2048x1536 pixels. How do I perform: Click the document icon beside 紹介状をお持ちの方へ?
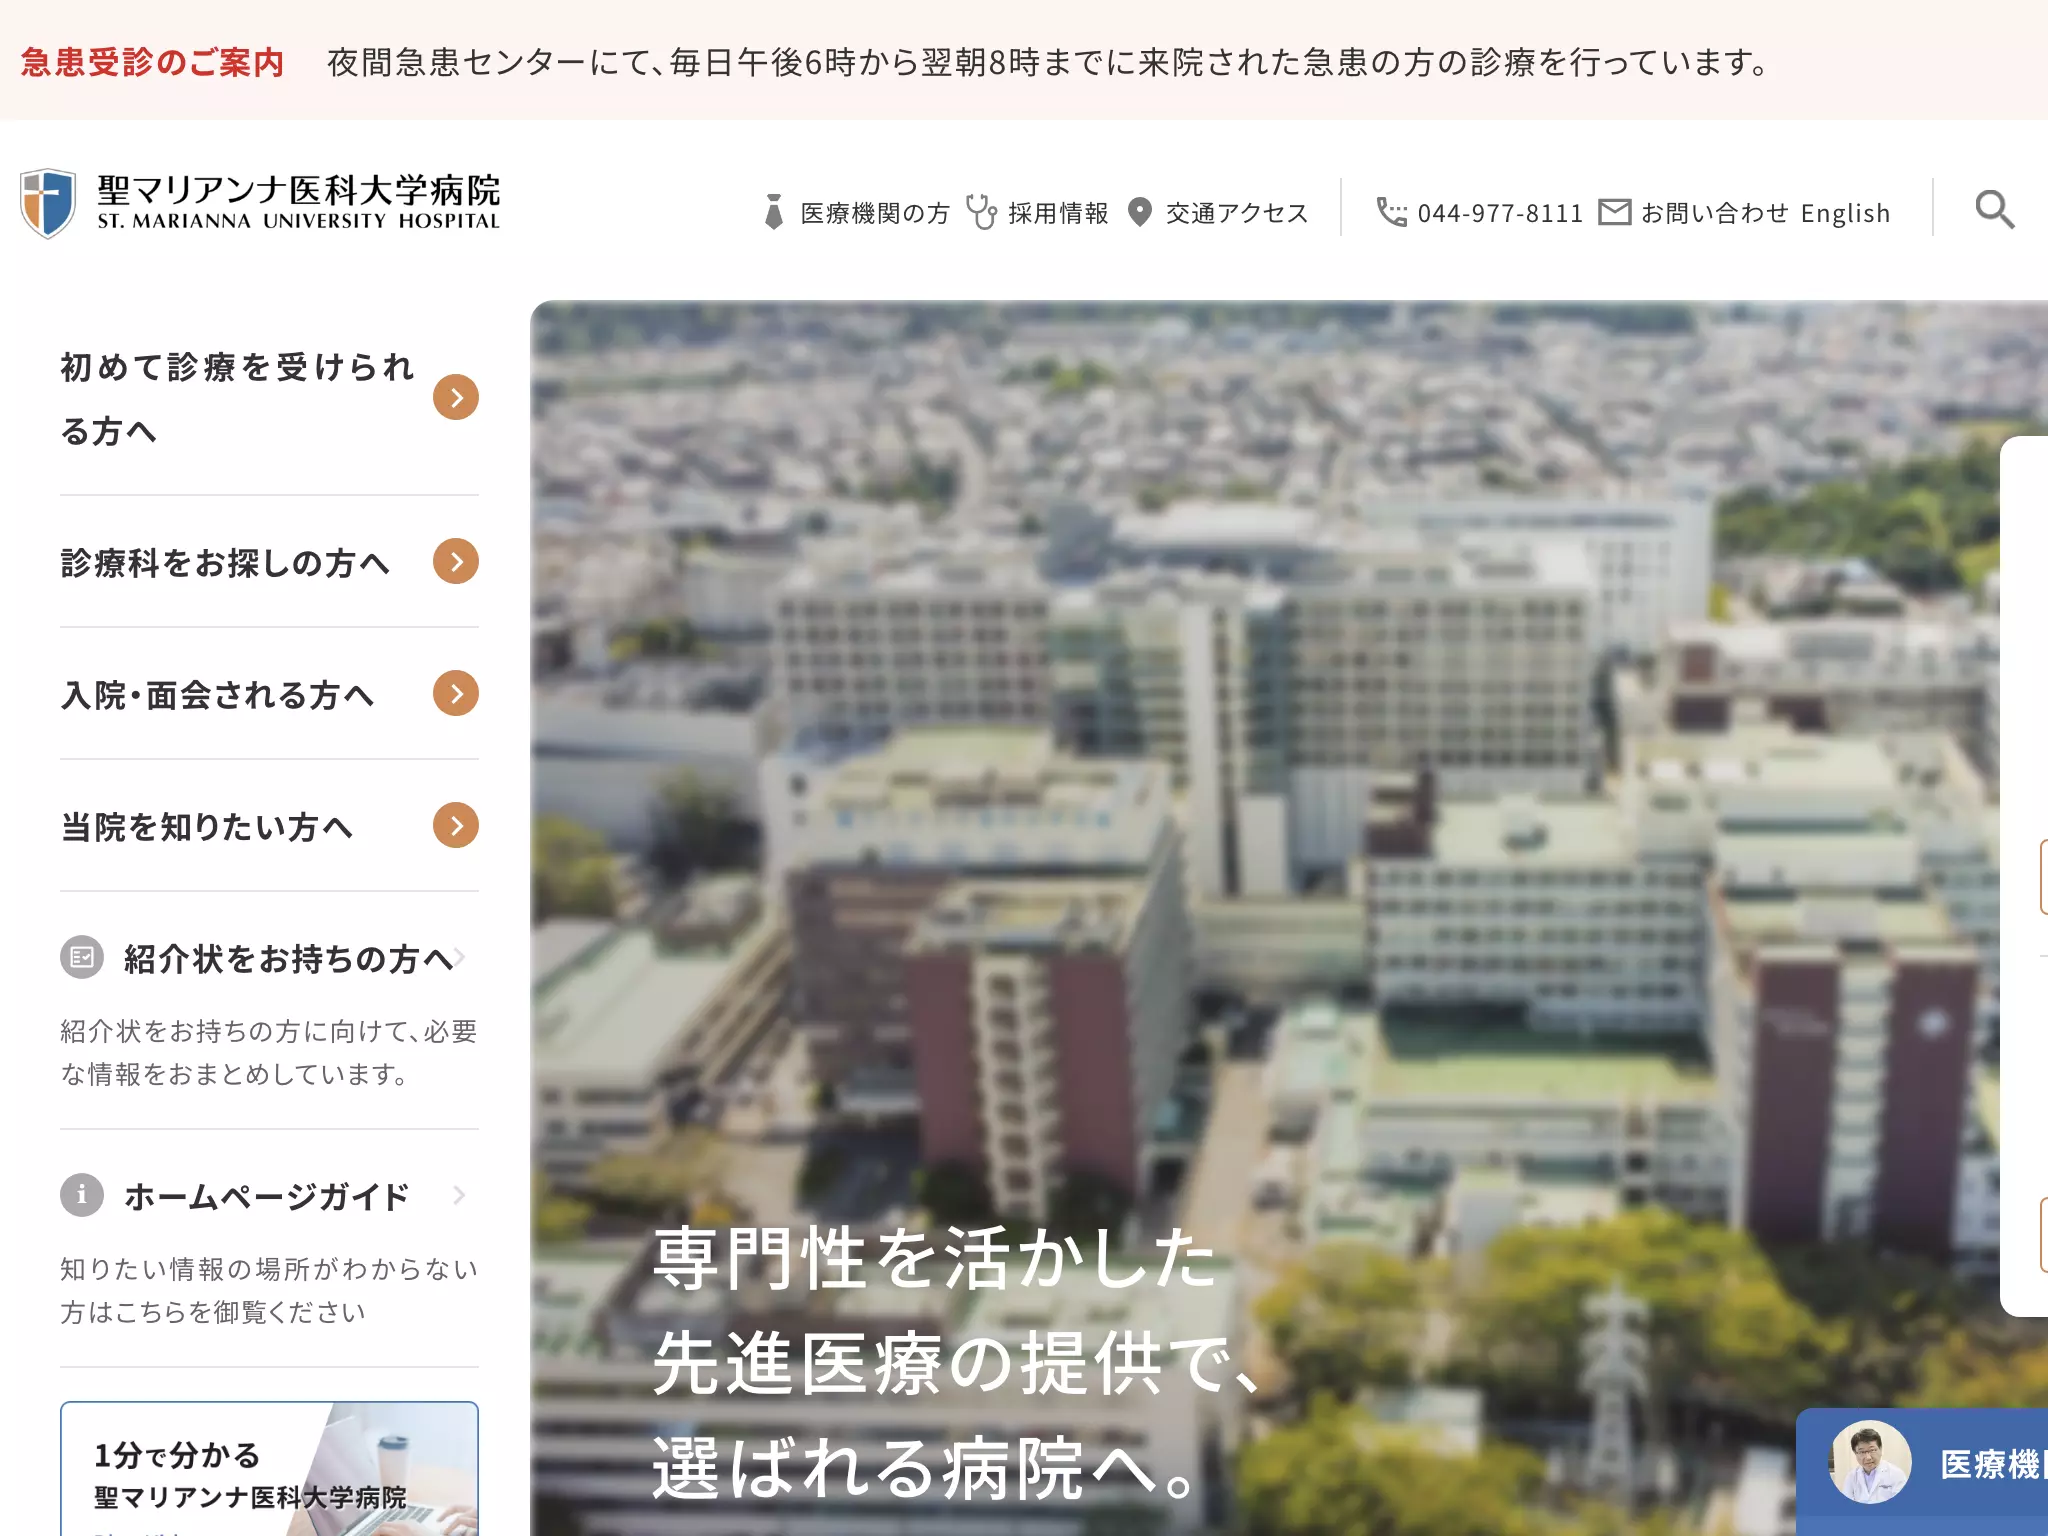click(82, 957)
